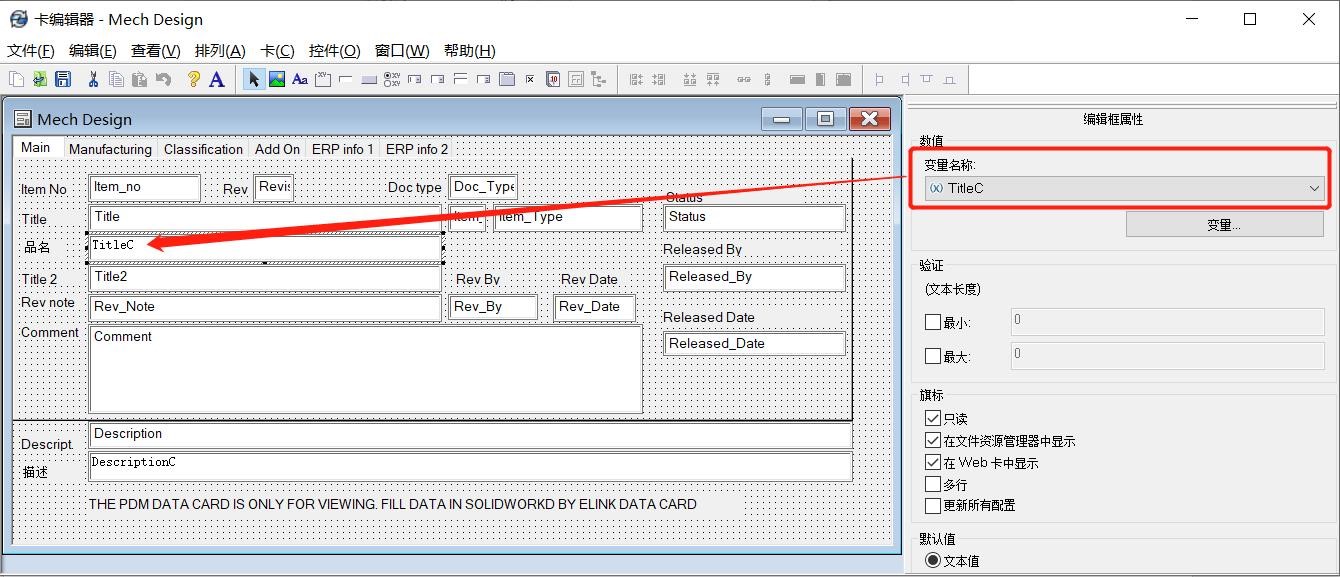Open the 帮助(H) menu
This screenshot has width=1340, height=577.
(x=469, y=51)
